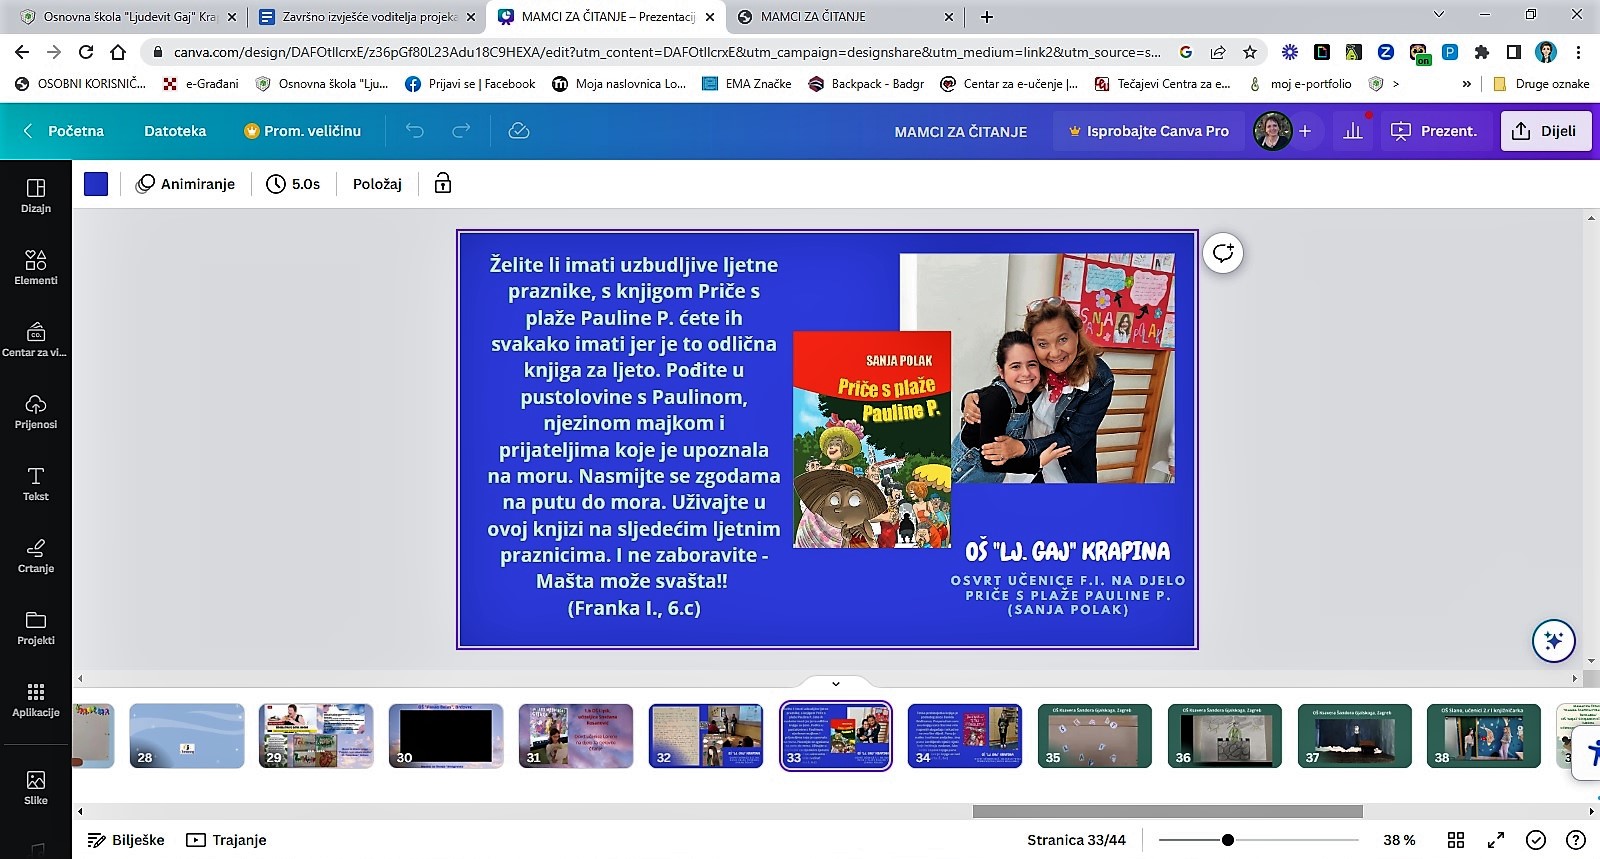Open Prom. veličinu resize option
The image size is (1600, 859).
303,131
